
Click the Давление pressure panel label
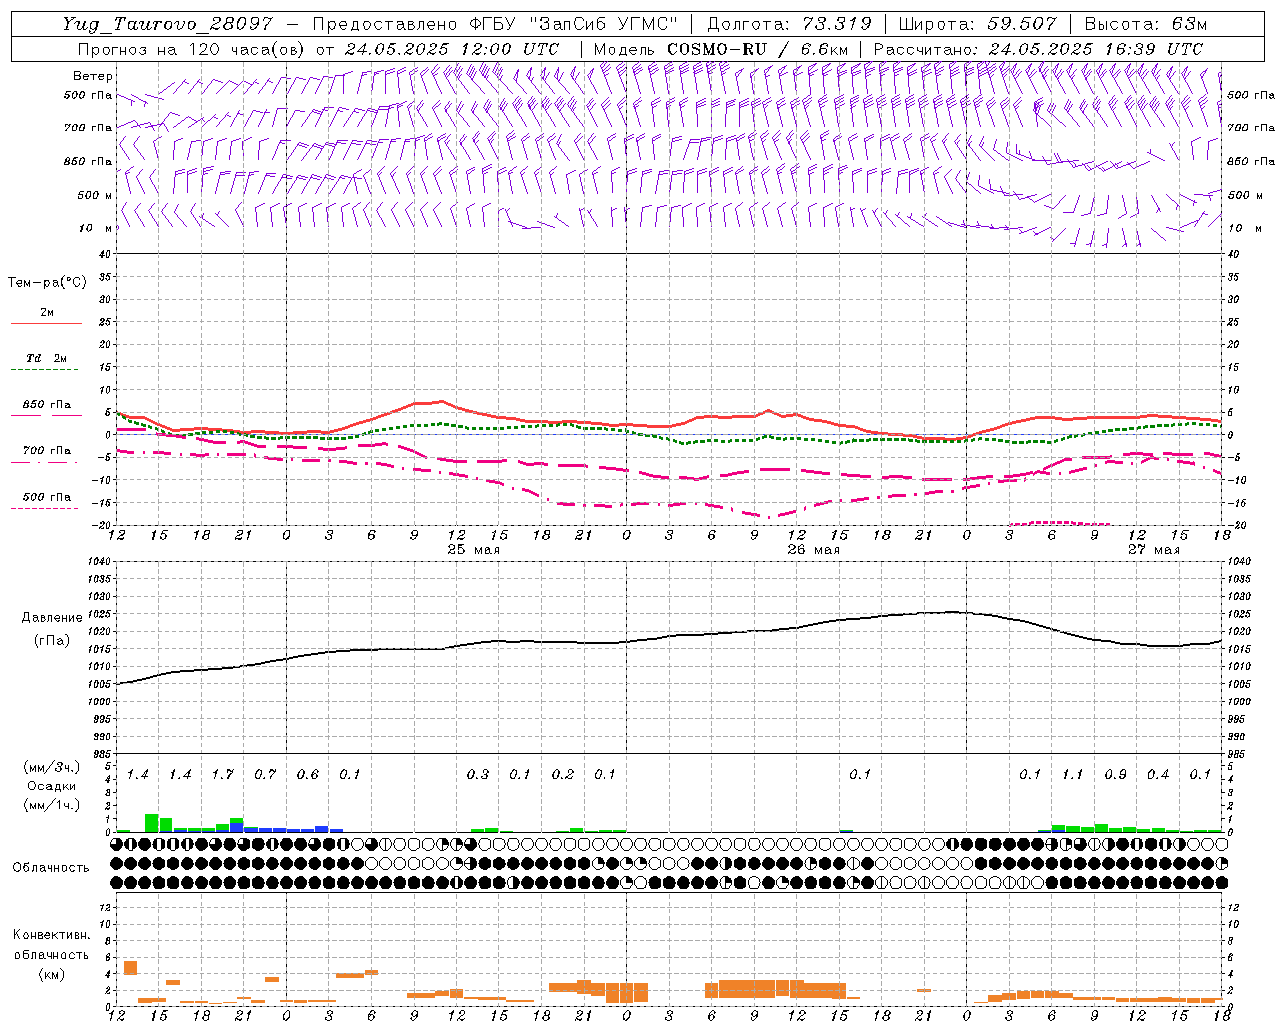click(x=52, y=618)
